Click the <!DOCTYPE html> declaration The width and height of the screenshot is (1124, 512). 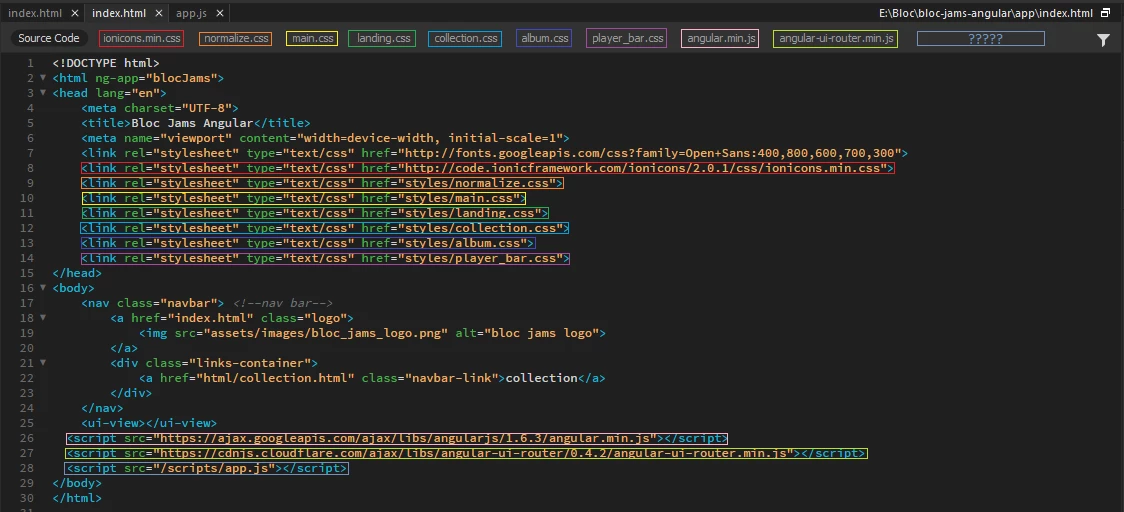point(106,63)
